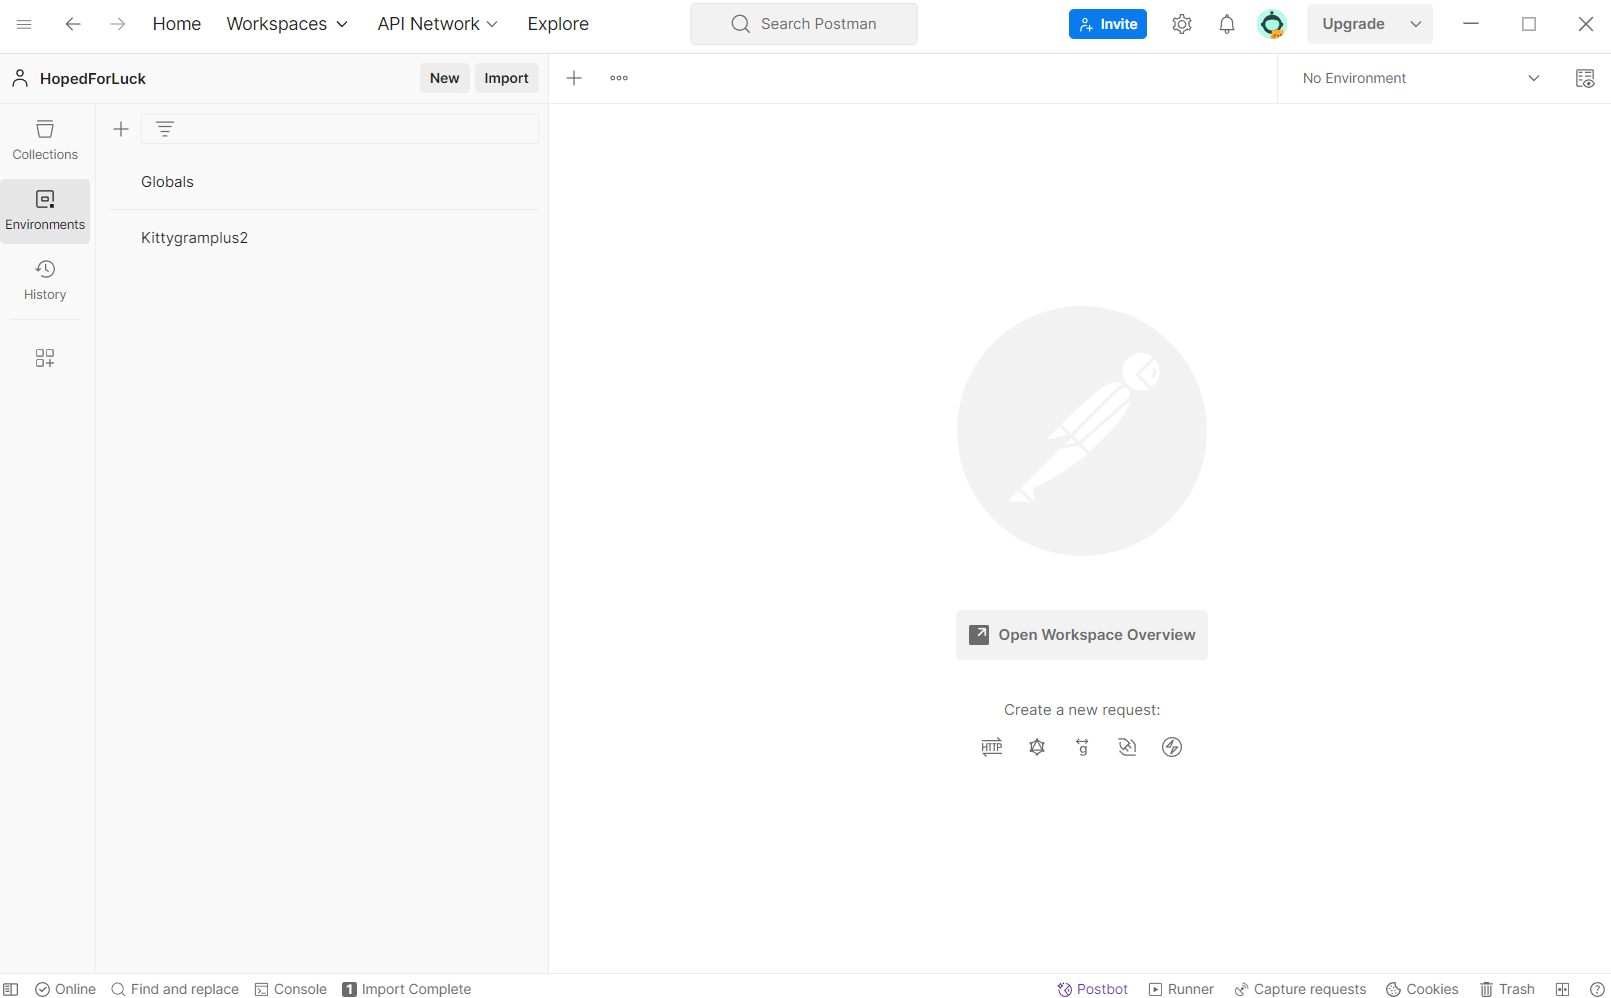
Task: Click Import Complete status
Action: tap(407, 989)
